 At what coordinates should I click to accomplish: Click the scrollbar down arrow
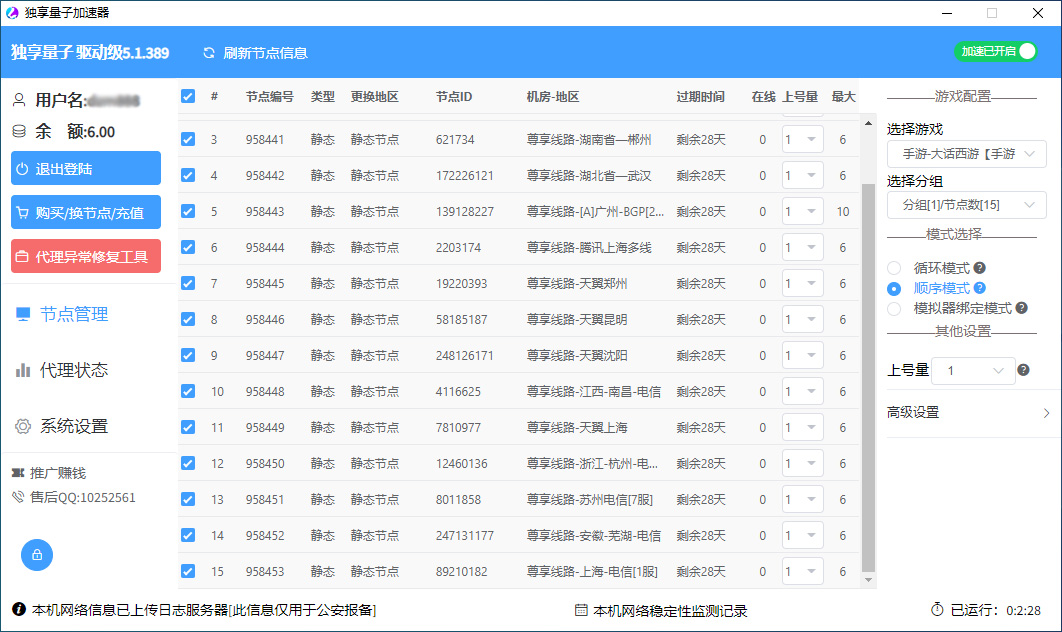point(868,580)
